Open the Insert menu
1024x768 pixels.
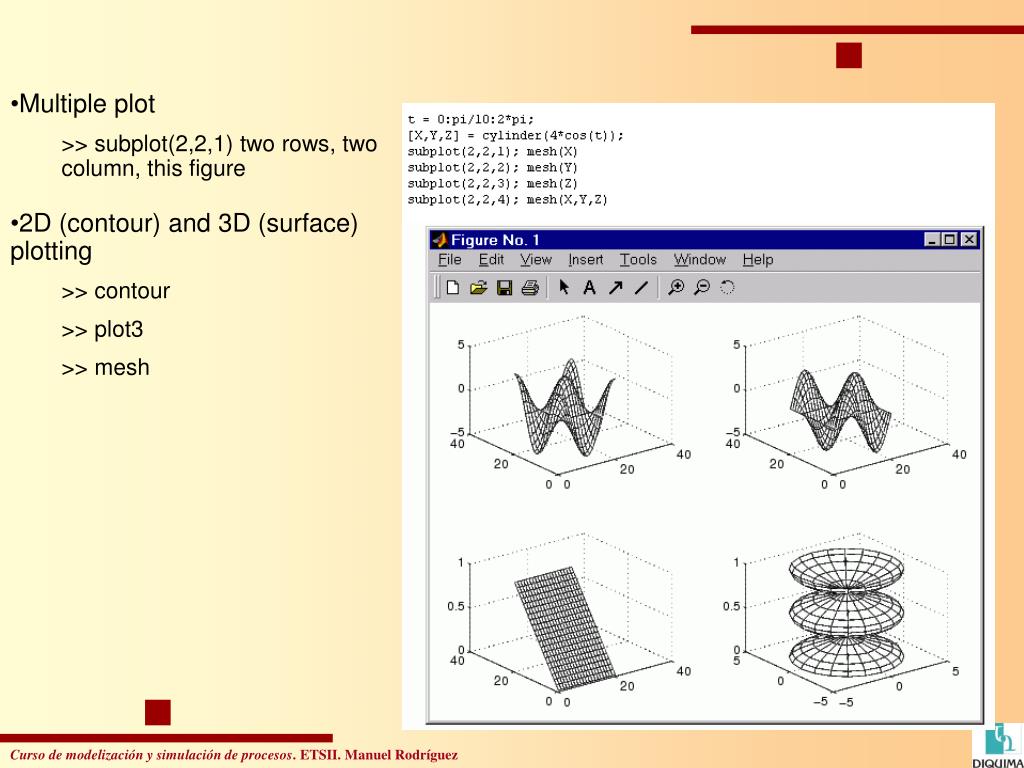(586, 259)
